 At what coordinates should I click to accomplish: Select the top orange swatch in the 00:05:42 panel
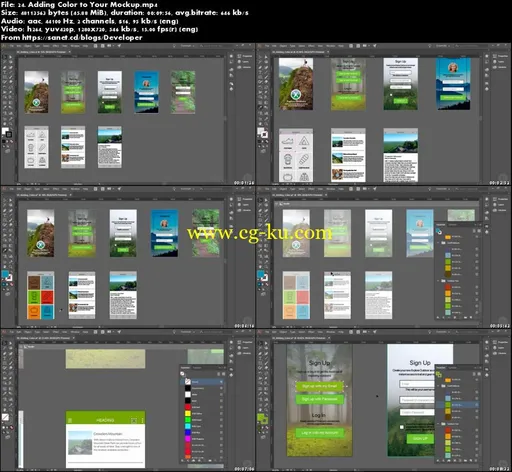(448, 237)
